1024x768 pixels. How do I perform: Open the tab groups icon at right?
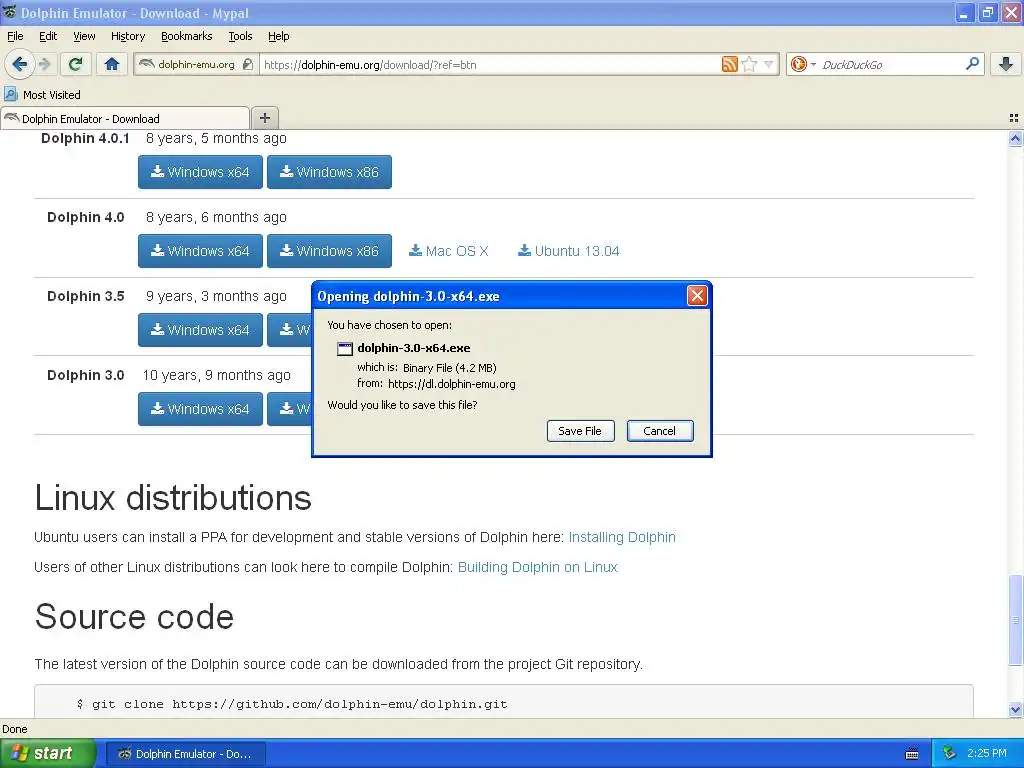1014,118
